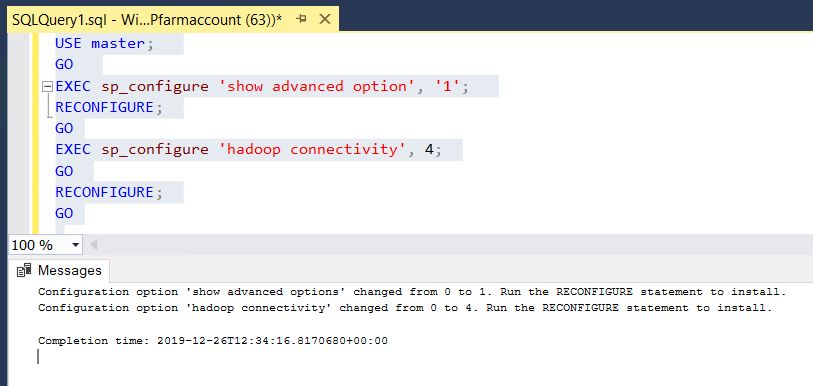Collapse the EXEC sp_configure code block
The height and width of the screenshot is (386, 813).
(48, 86)
